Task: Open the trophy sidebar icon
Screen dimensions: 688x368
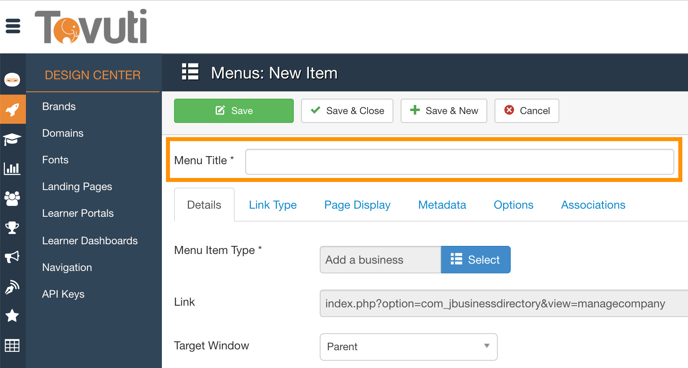Action: 12,228
